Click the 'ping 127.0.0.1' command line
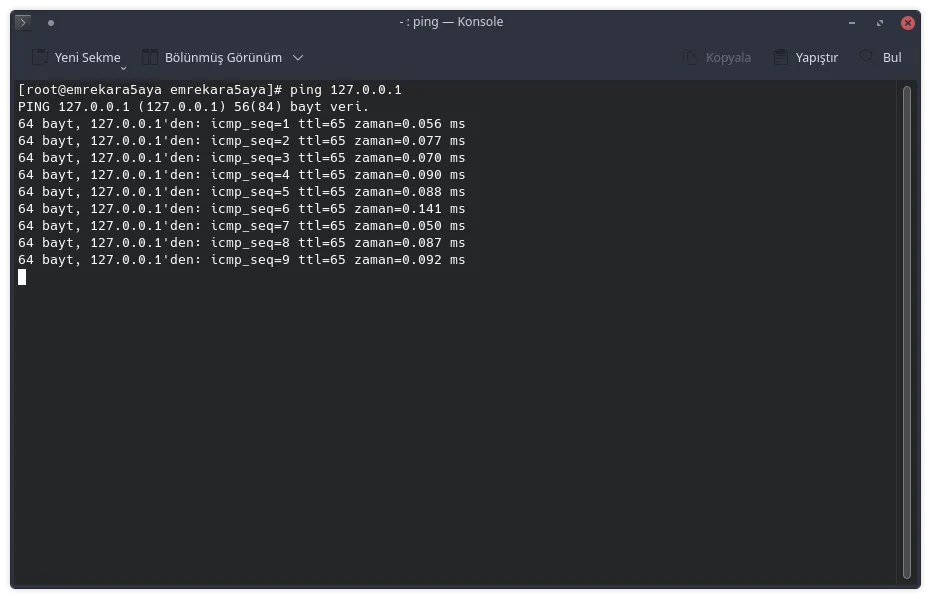 tap(345, 90)
